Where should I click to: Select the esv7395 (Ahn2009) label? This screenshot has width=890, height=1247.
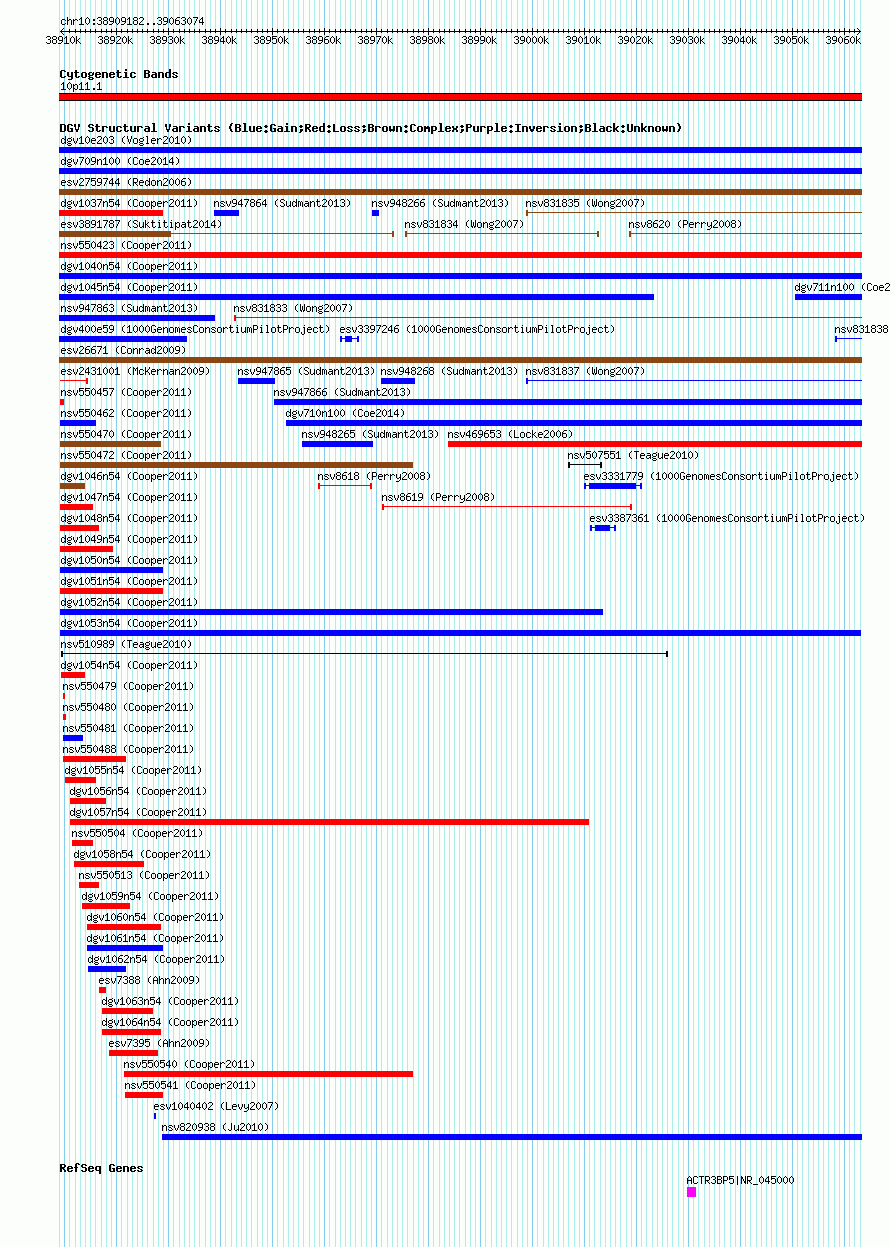[x=159, y=1043]
